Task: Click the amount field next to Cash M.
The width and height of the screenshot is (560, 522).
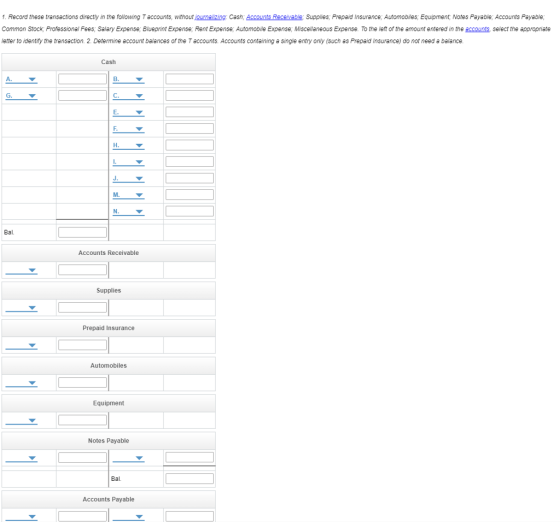Action: pos(190,195)
